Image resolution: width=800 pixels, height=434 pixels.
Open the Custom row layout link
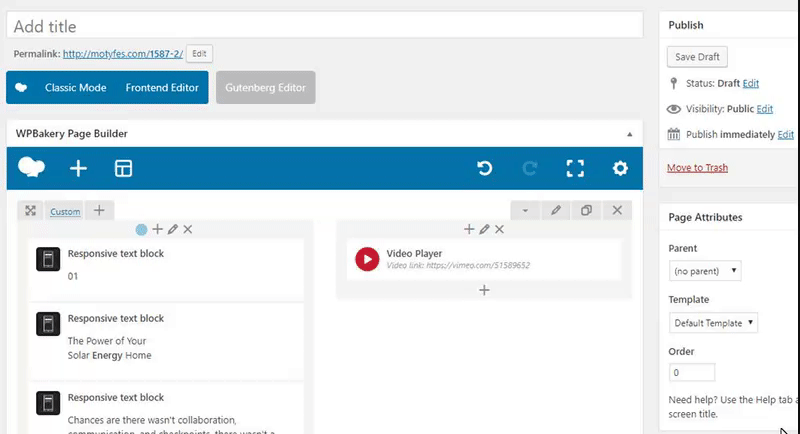tap(65, 212)
